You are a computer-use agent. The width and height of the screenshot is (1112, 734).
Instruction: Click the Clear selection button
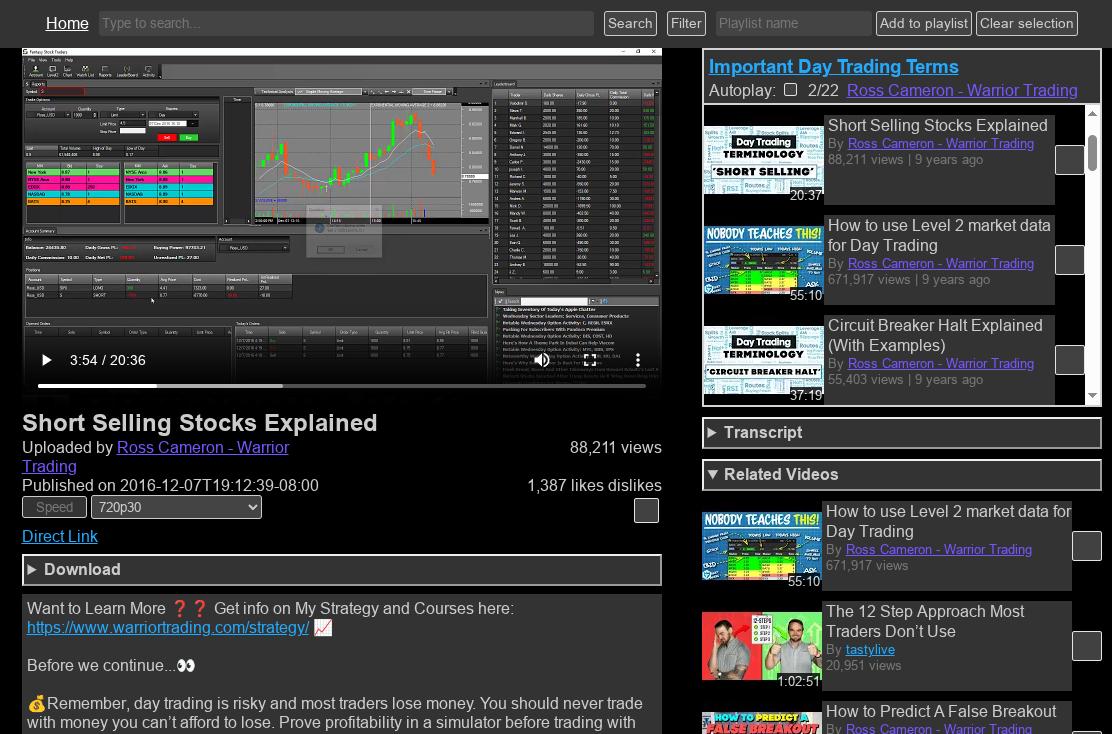(x=1026, y=23)
